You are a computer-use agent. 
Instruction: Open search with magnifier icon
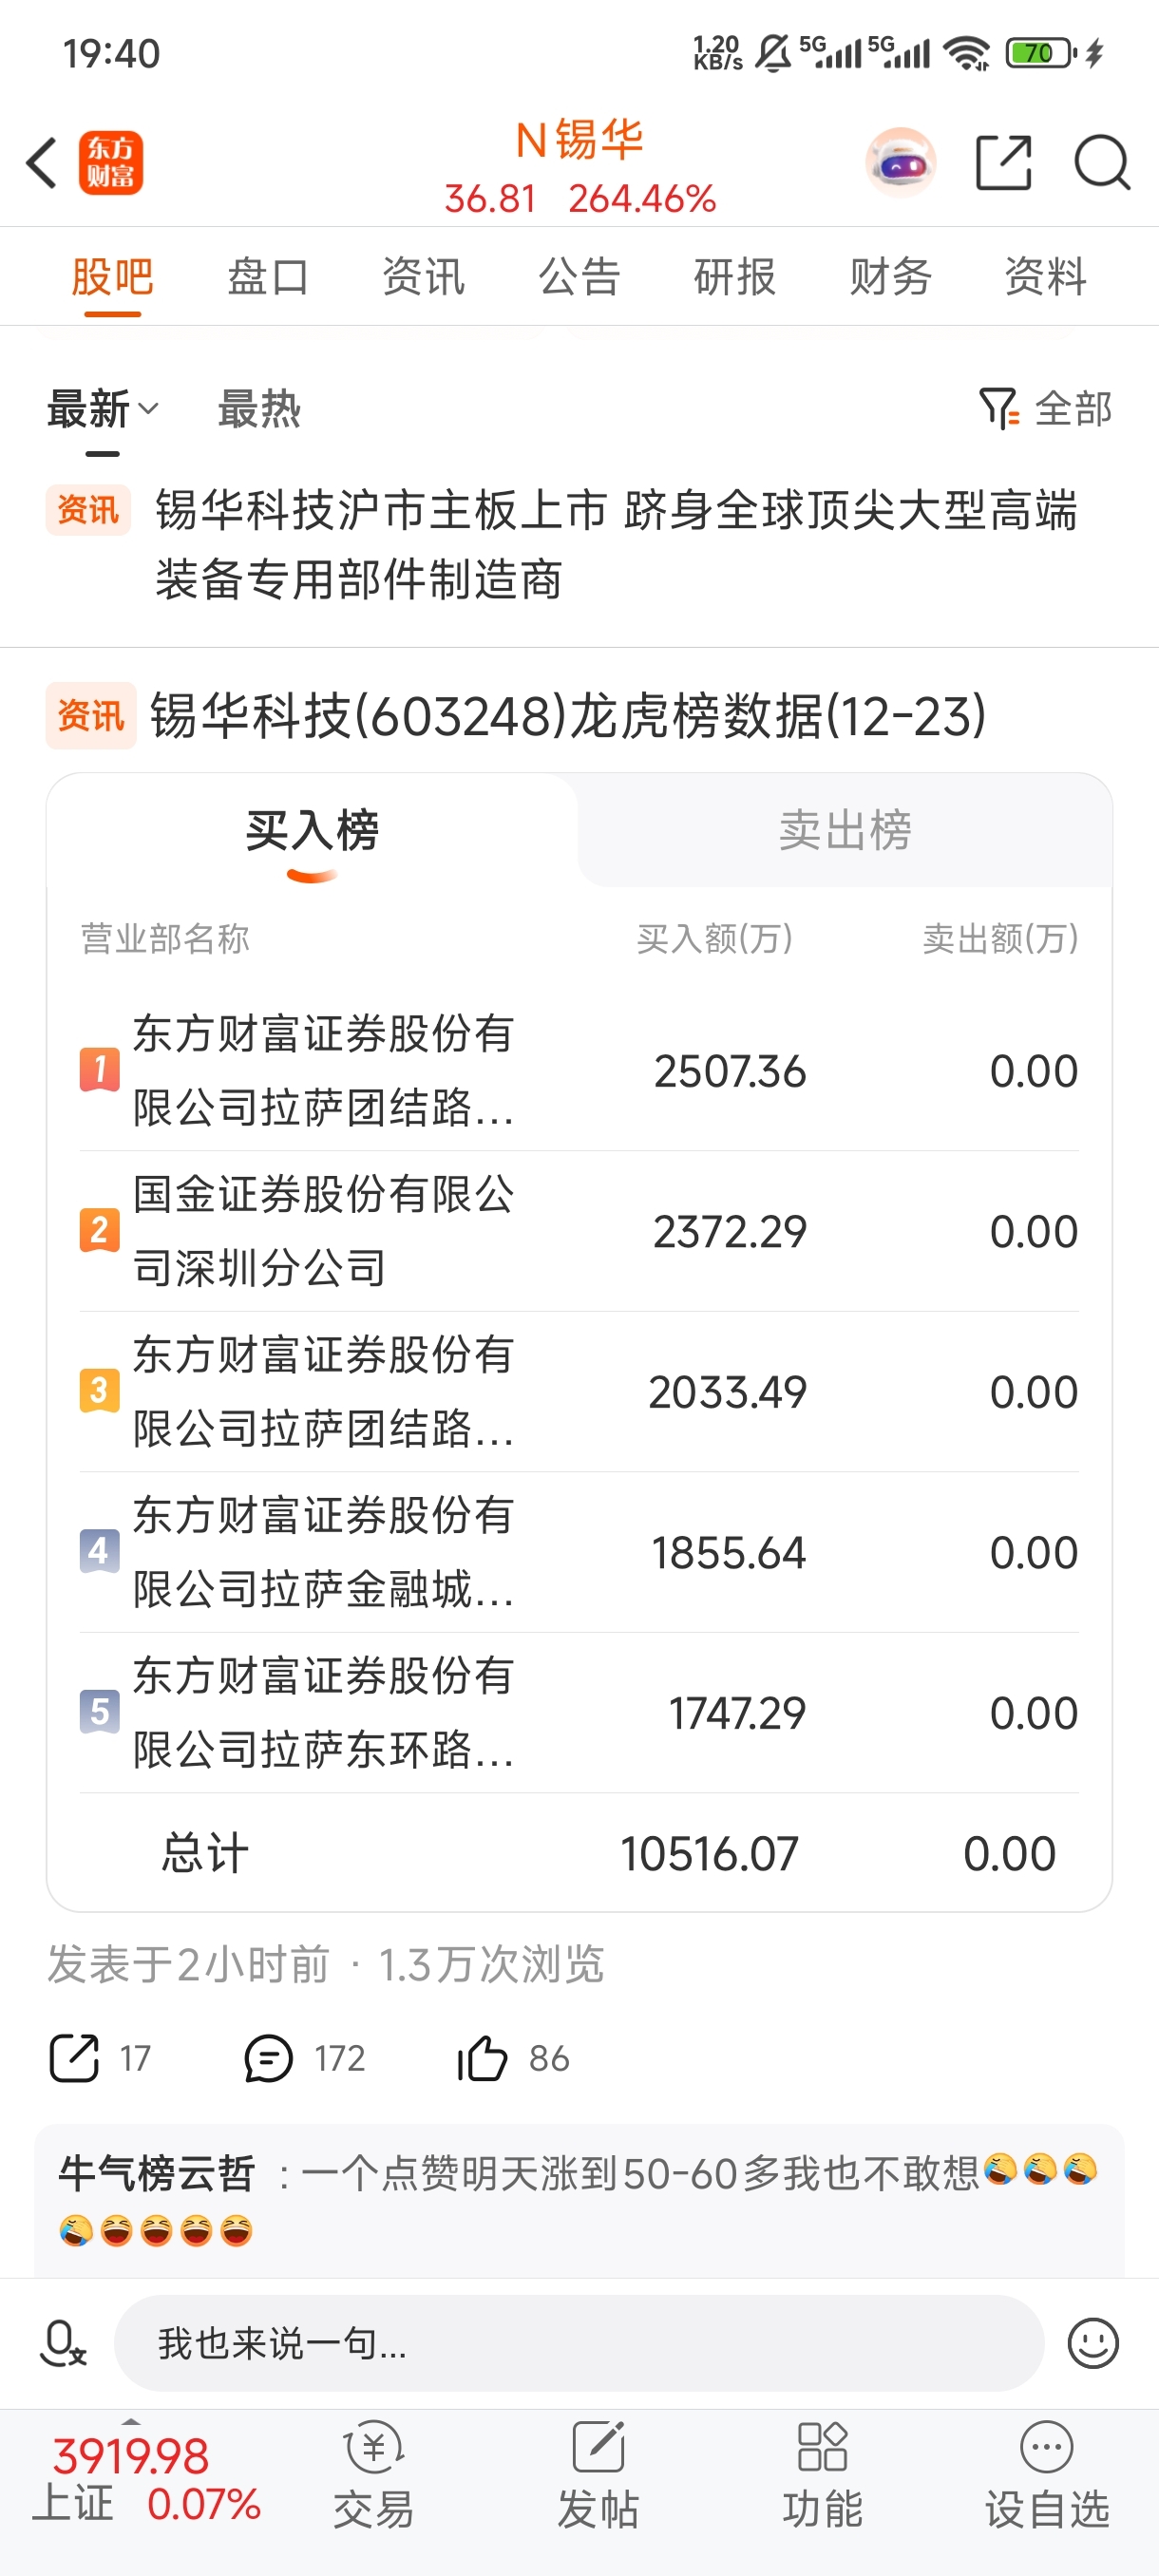[1101, 163]
